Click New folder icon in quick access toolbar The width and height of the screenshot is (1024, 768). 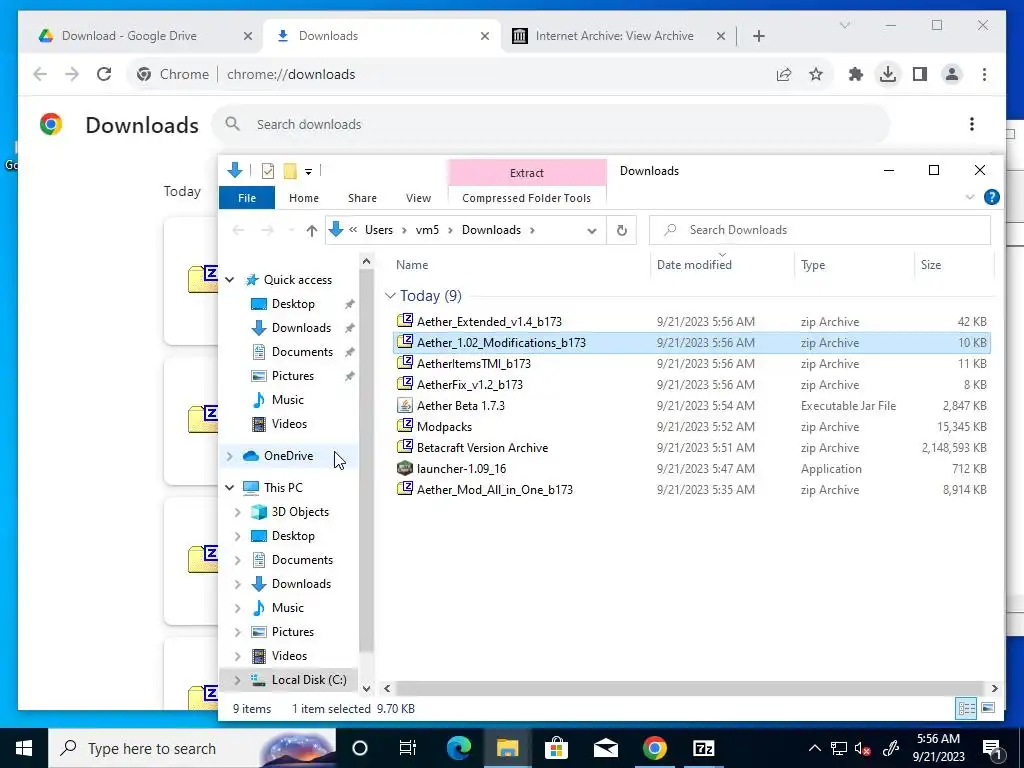[290, 170]
